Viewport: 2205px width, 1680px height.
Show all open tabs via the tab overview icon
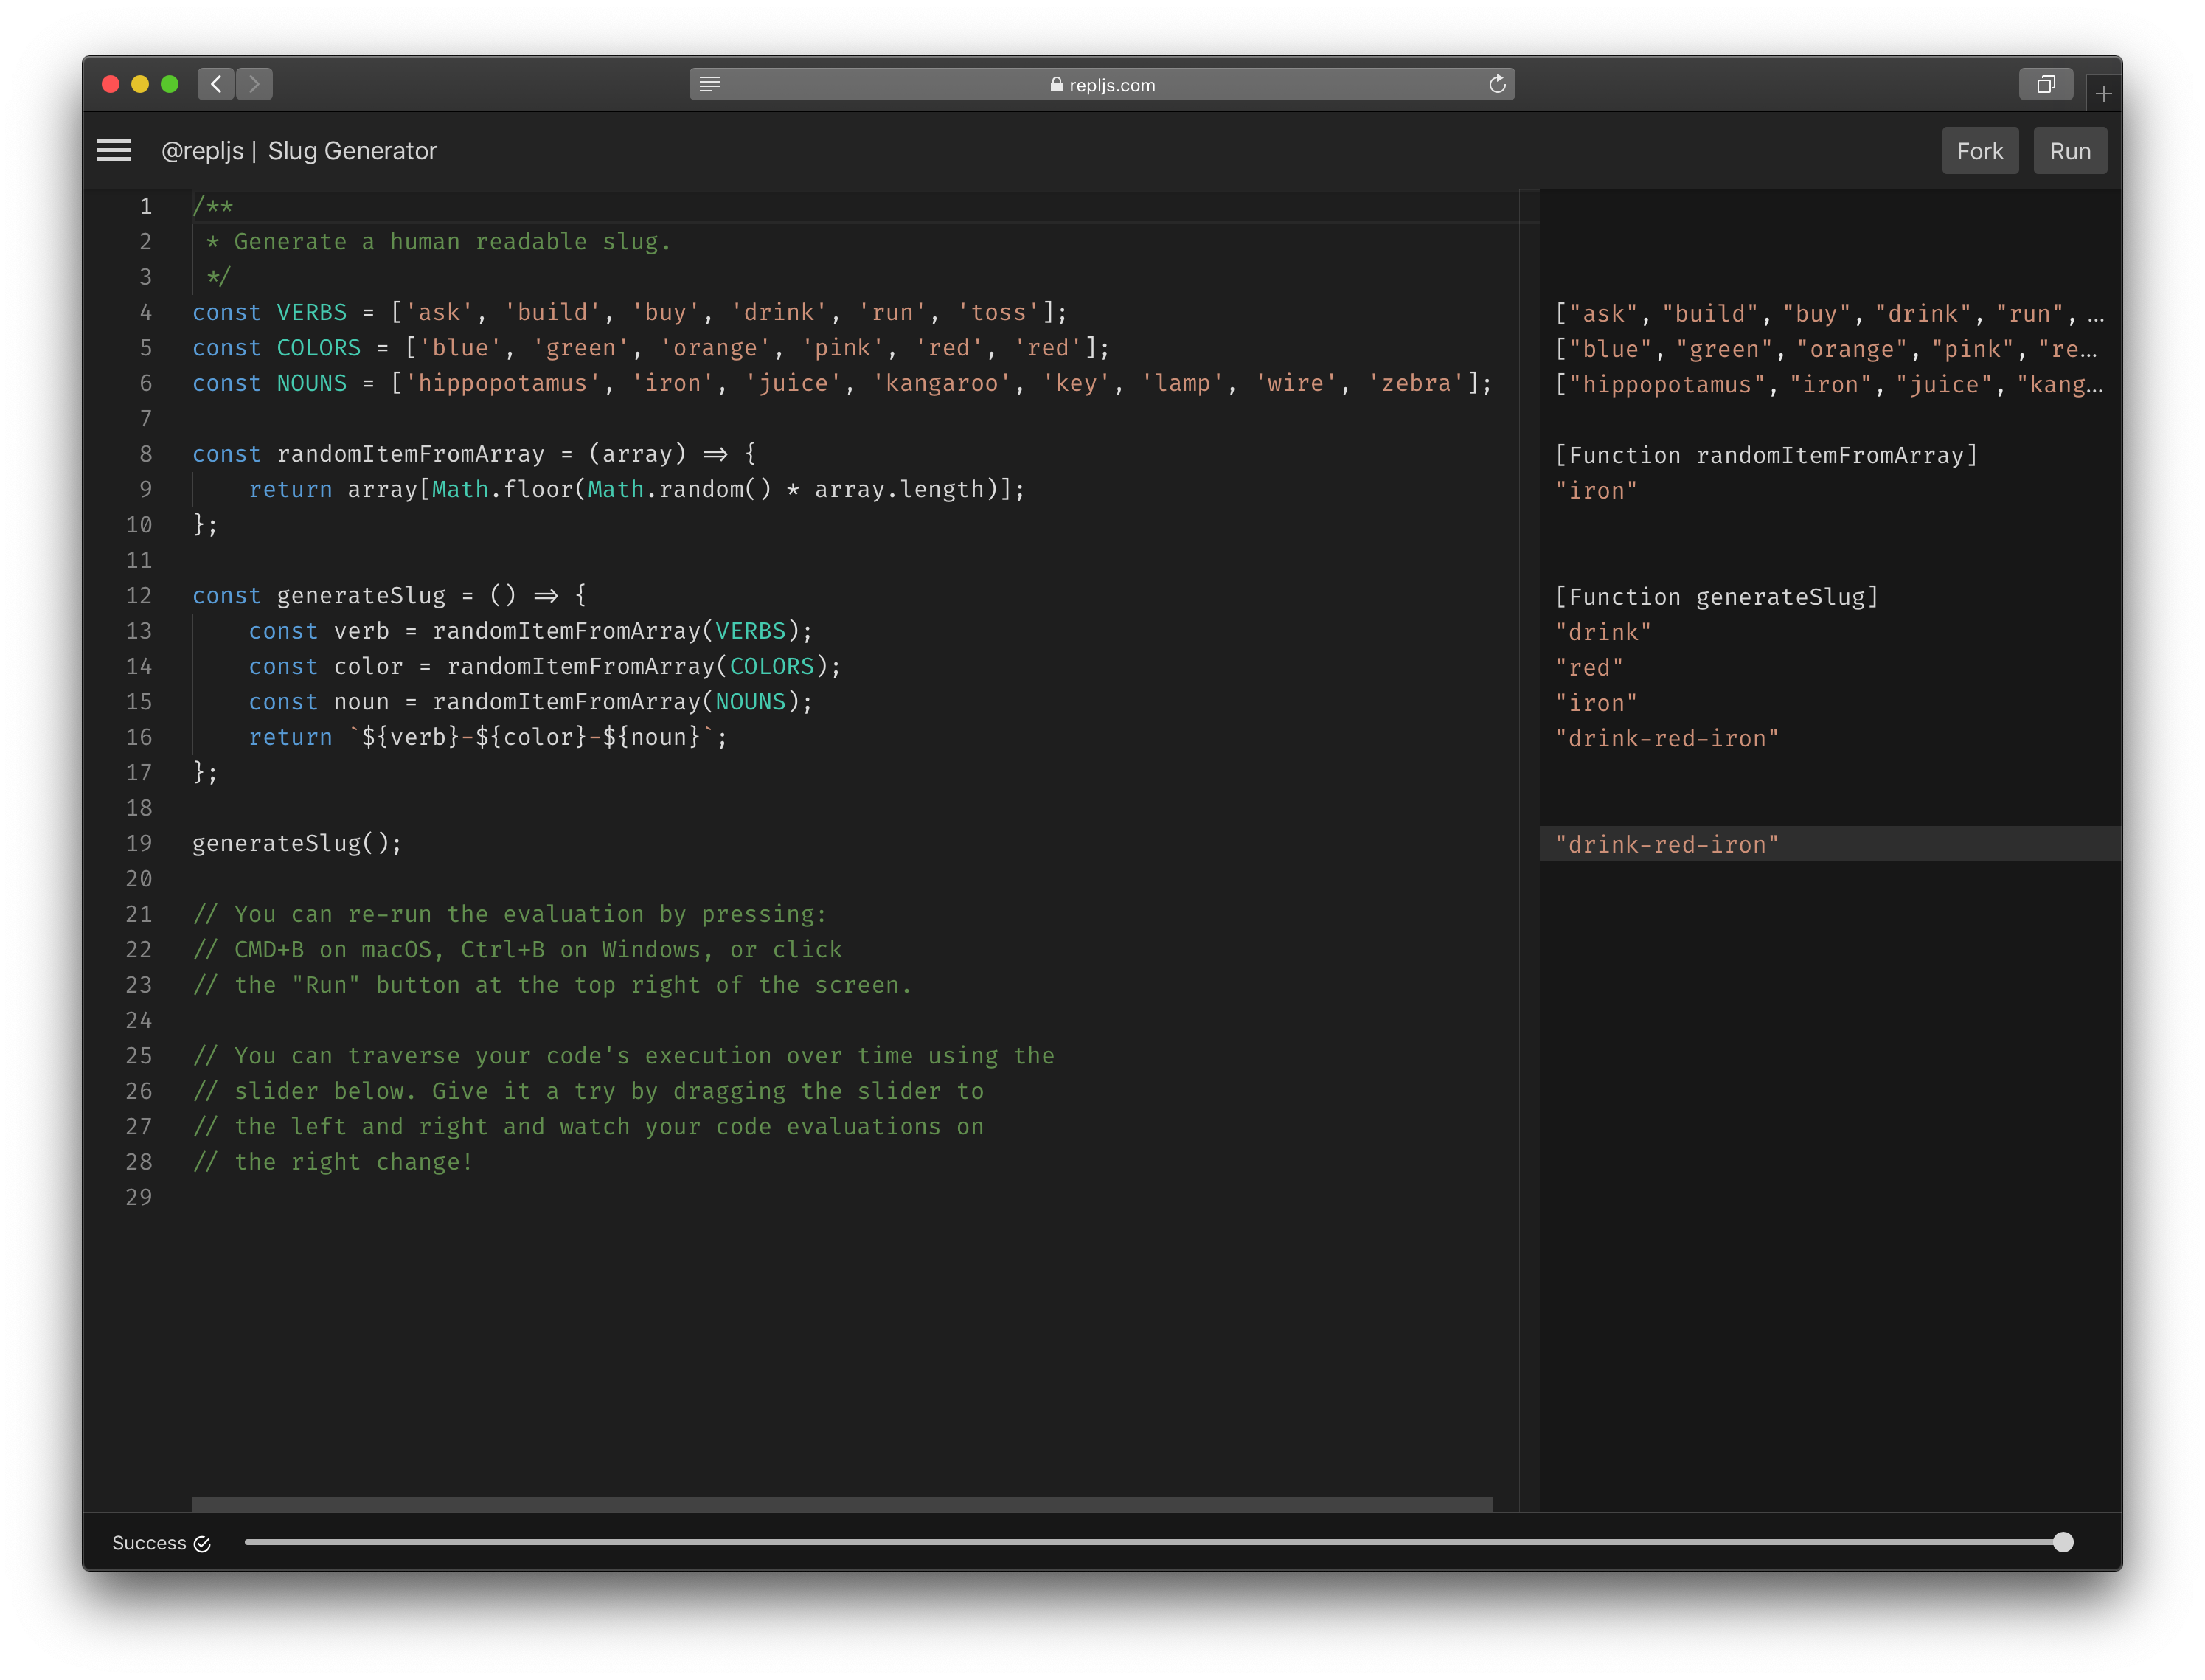2046,85
